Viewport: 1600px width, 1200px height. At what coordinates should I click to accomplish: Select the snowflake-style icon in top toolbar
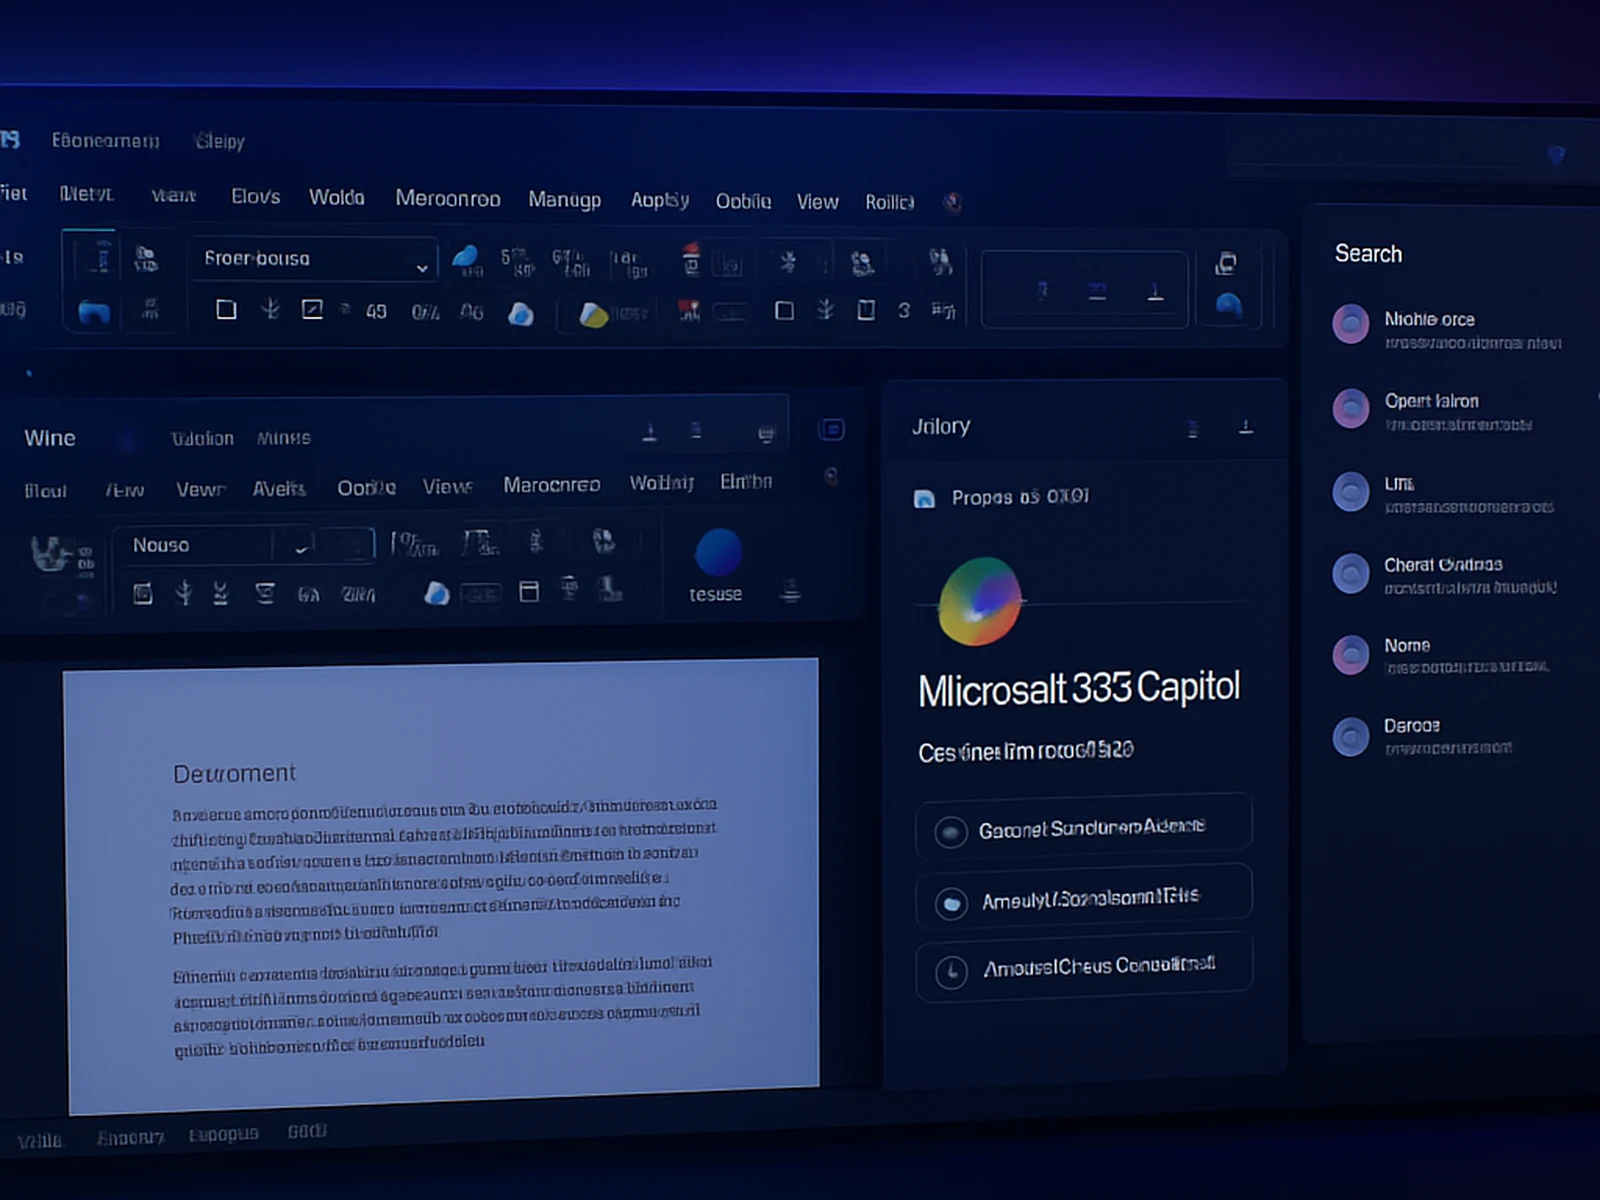point(788,262)
